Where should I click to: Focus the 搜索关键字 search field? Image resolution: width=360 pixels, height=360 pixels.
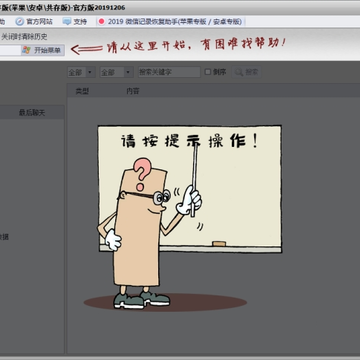(x=169, y=72)
